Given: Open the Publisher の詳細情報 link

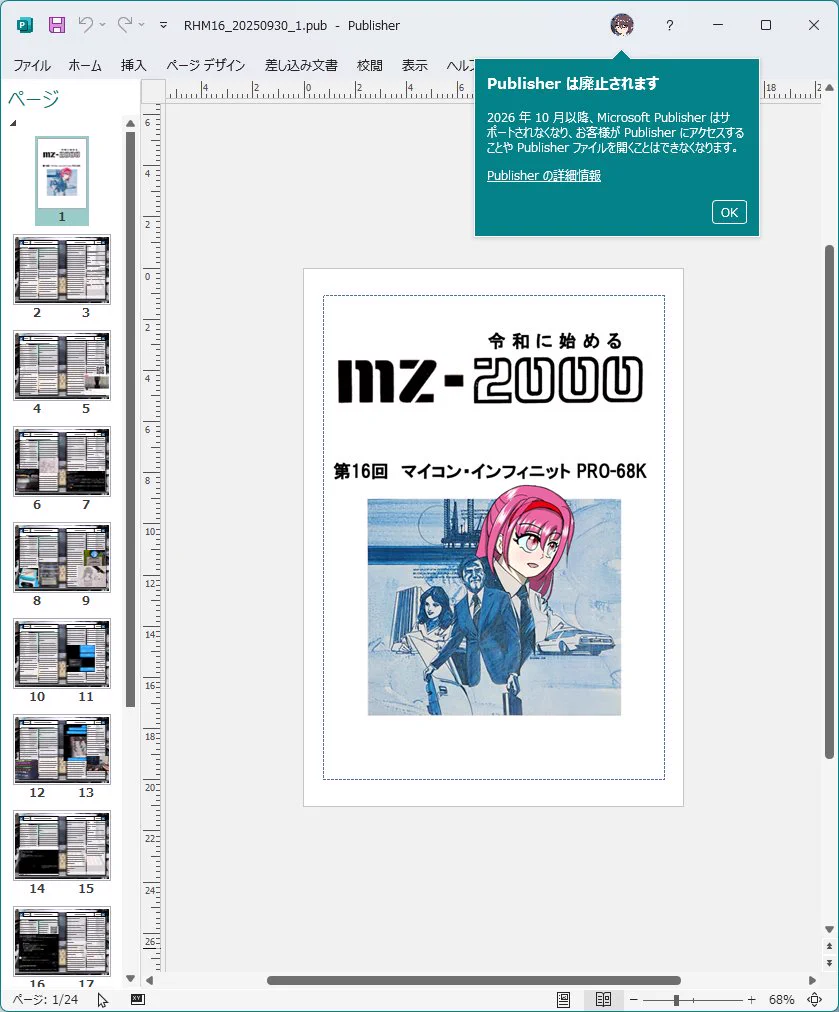Looking at the screenshot, I should click(x=543, y=176).
